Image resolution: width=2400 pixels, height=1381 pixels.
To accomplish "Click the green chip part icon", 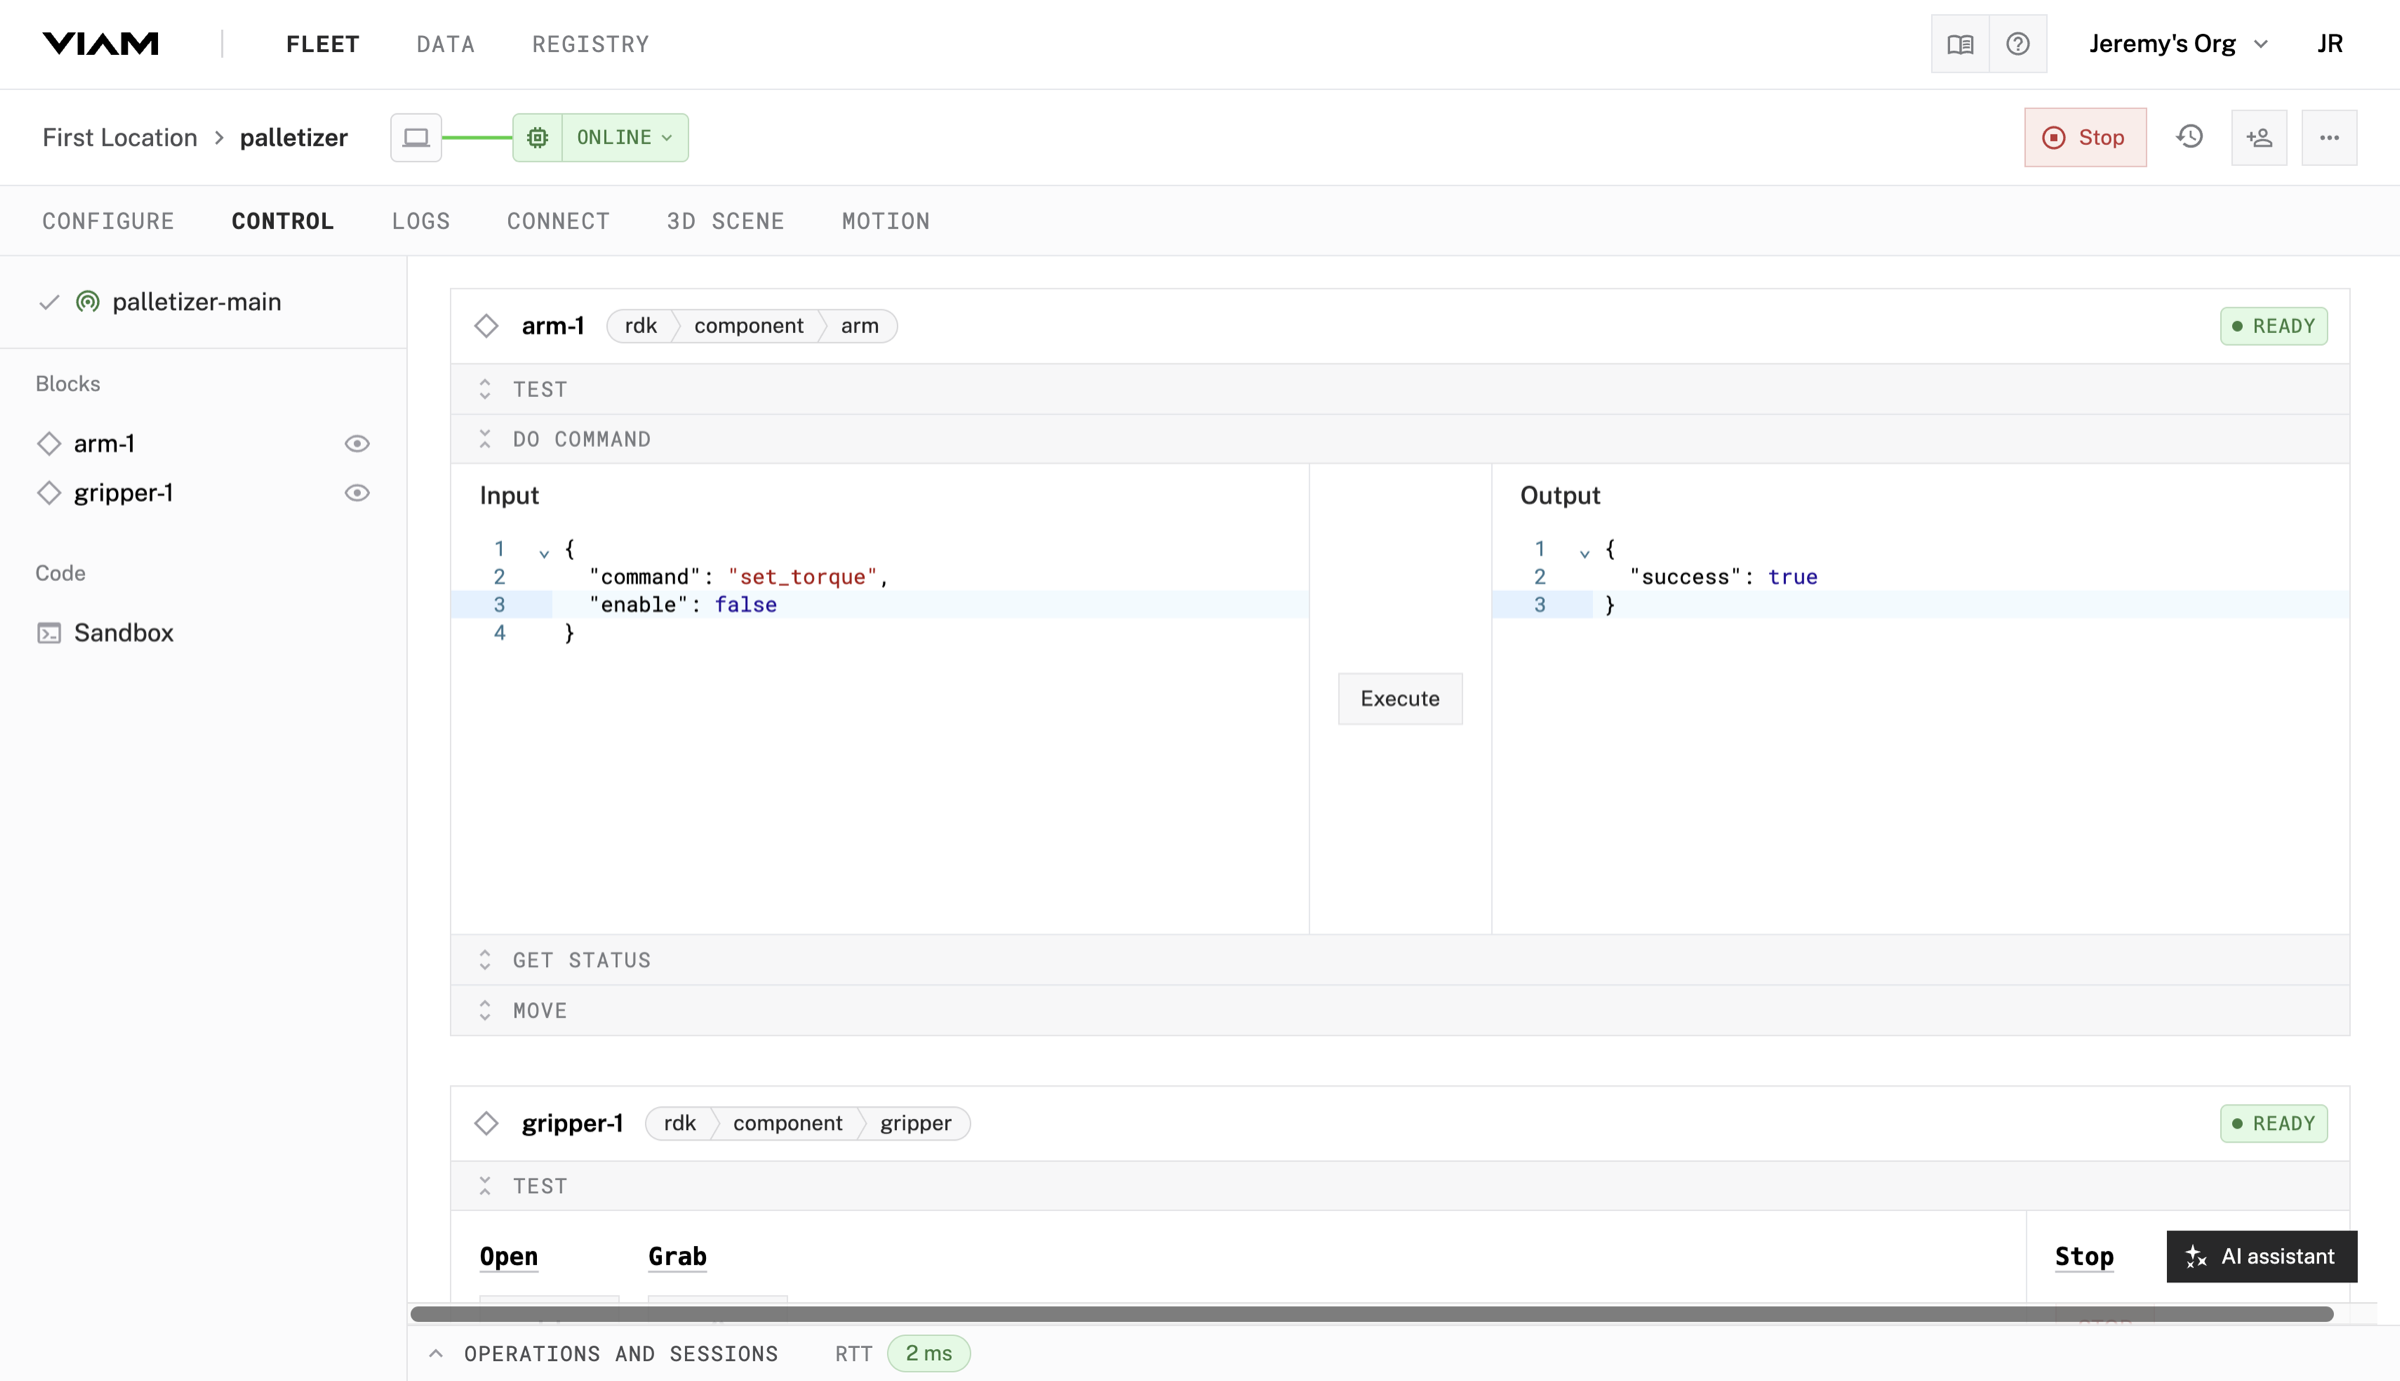I will coord(538,137).
